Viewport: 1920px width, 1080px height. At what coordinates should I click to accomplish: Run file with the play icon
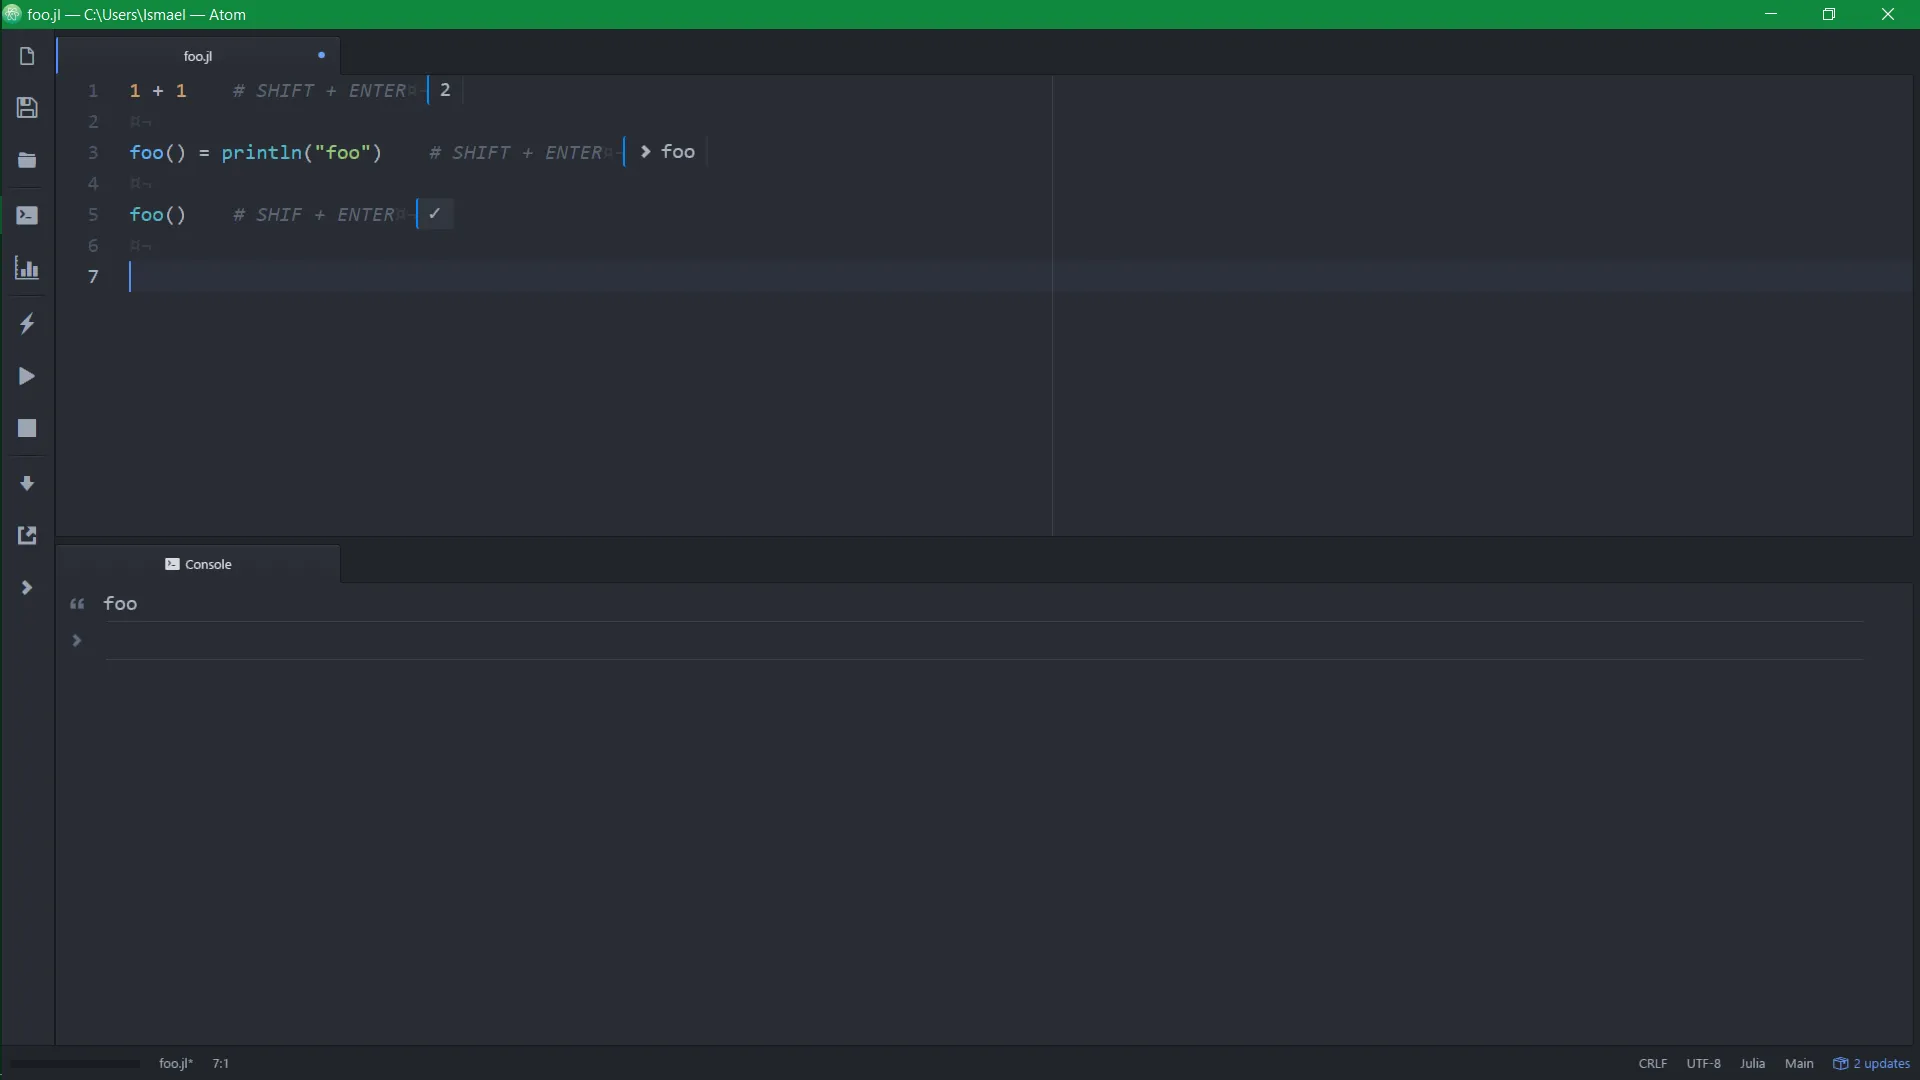(x=27, y=376)
